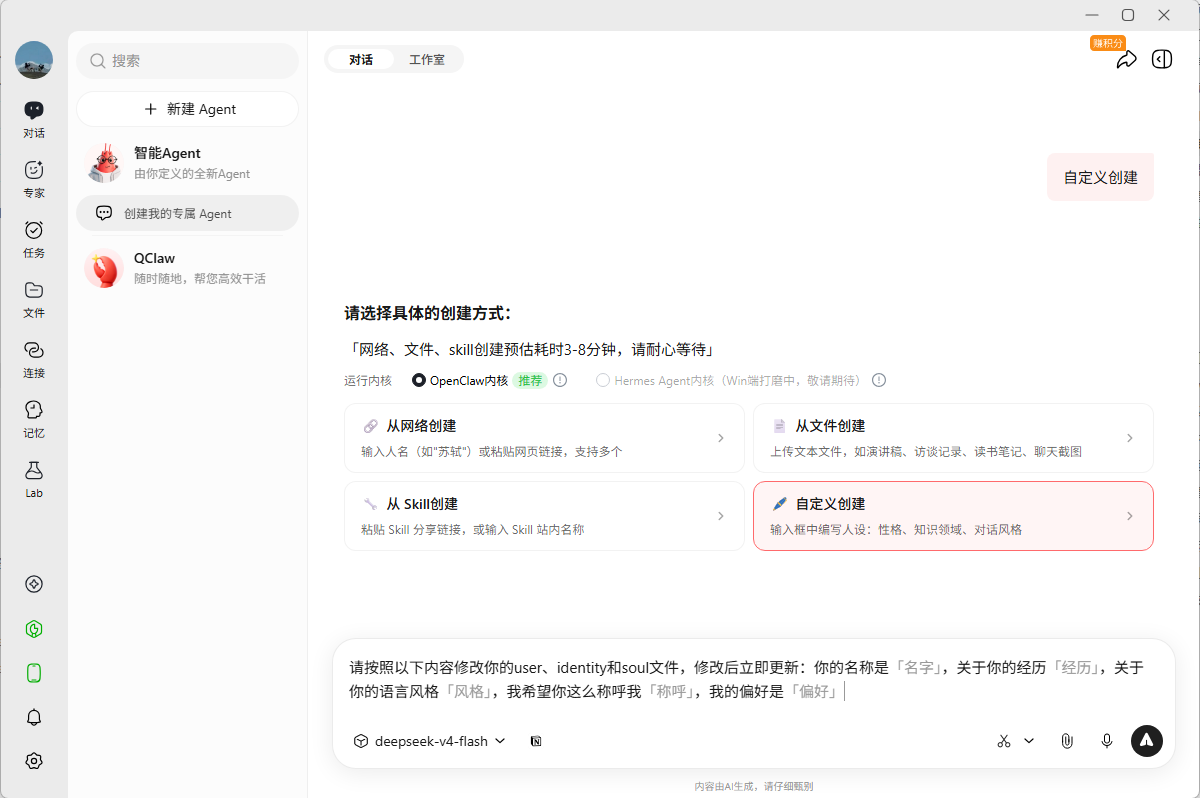1200x798 pixels.
Task: Go to the 任务 tasks section
Action: 34,238
